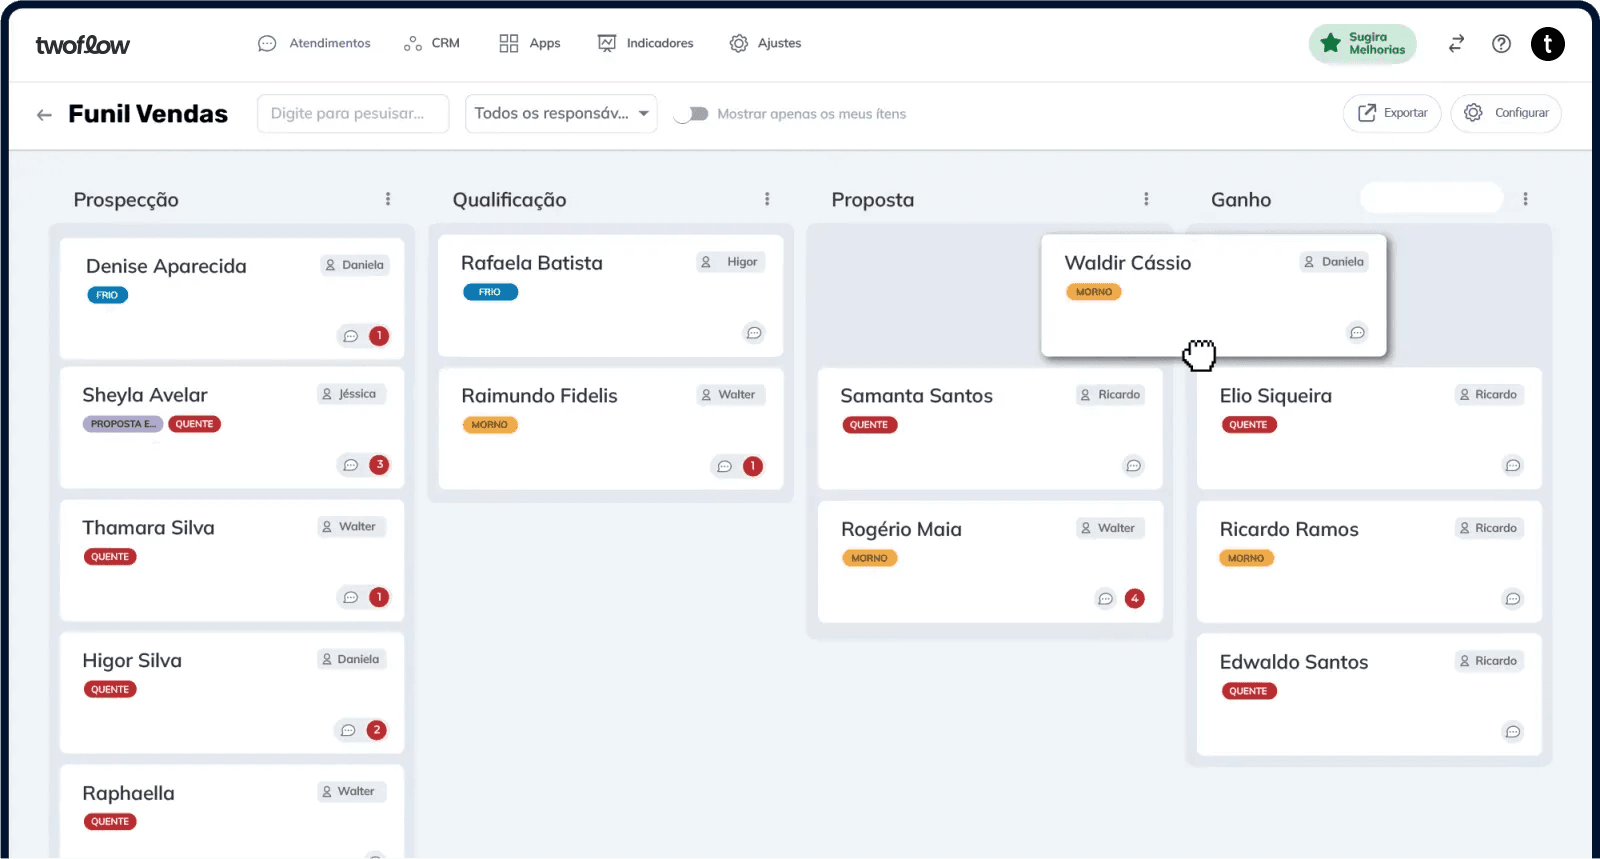Viewport: 1600px width, 859px height.
Task: Click the badge 4 on Rogério Maia card
Action: click(1134, 599)
